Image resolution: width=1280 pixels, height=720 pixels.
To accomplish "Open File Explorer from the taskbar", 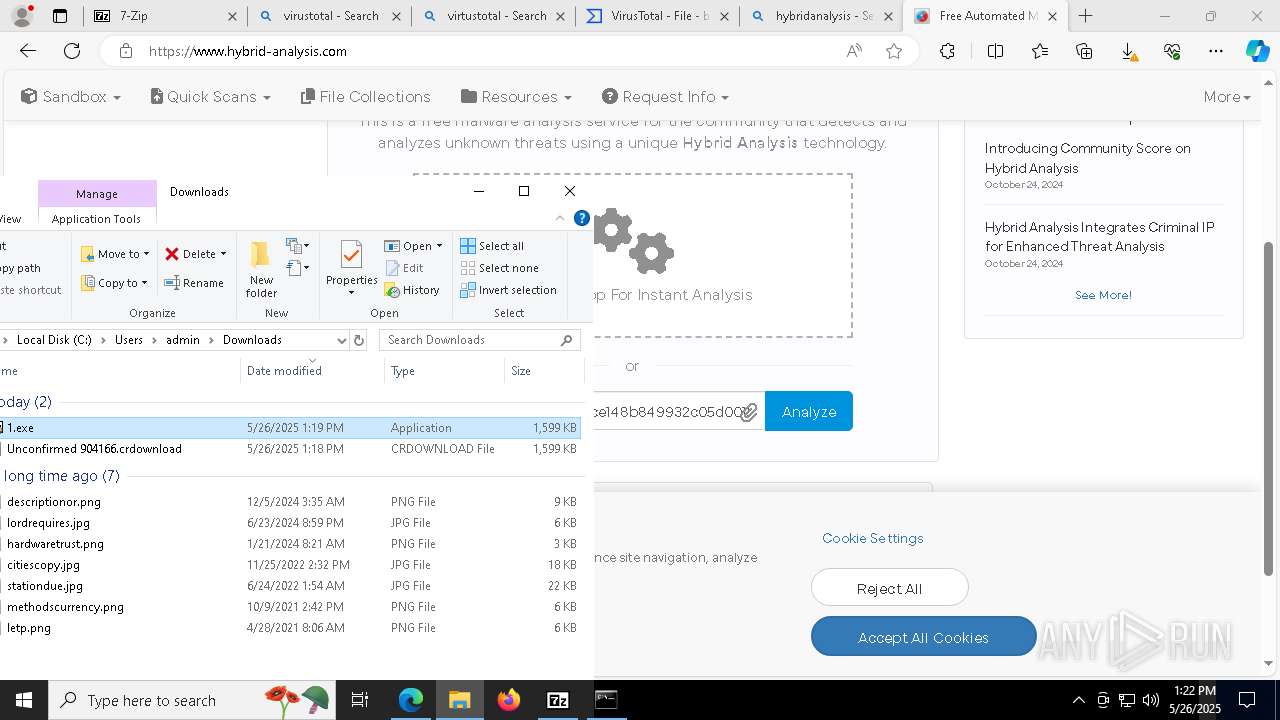I will pos(459,700).
